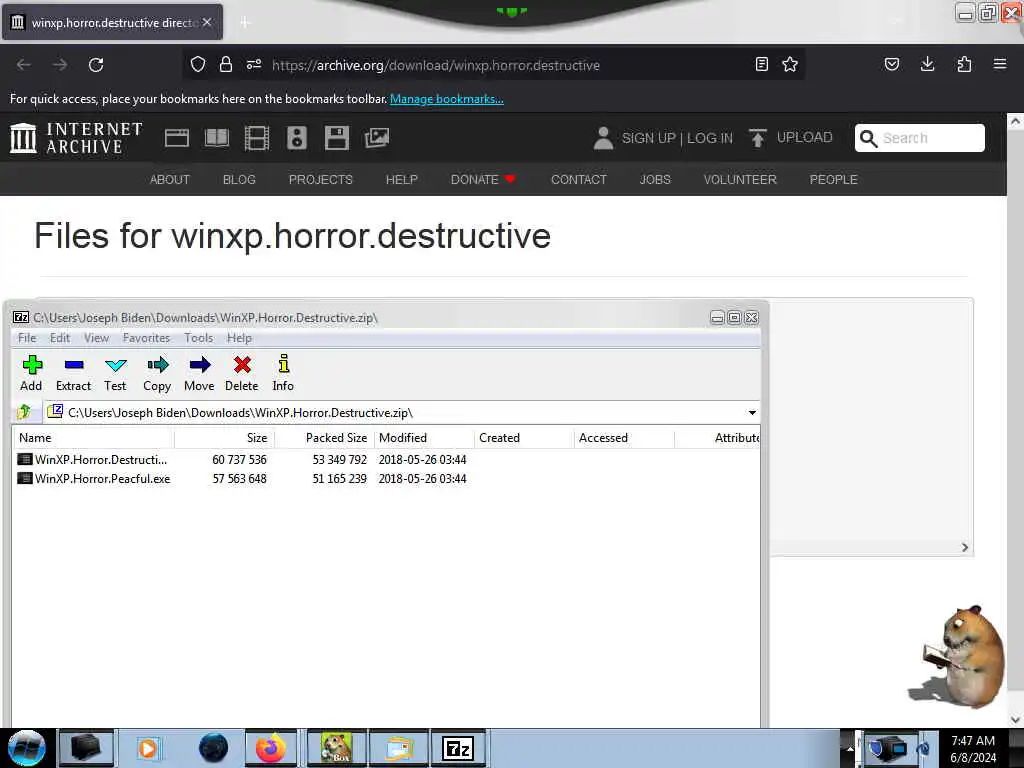This screenshot has height=768, width=1024.
Task: Select the WinXP.Horror.Destructi... file row
Action: [x=385, y=460]
